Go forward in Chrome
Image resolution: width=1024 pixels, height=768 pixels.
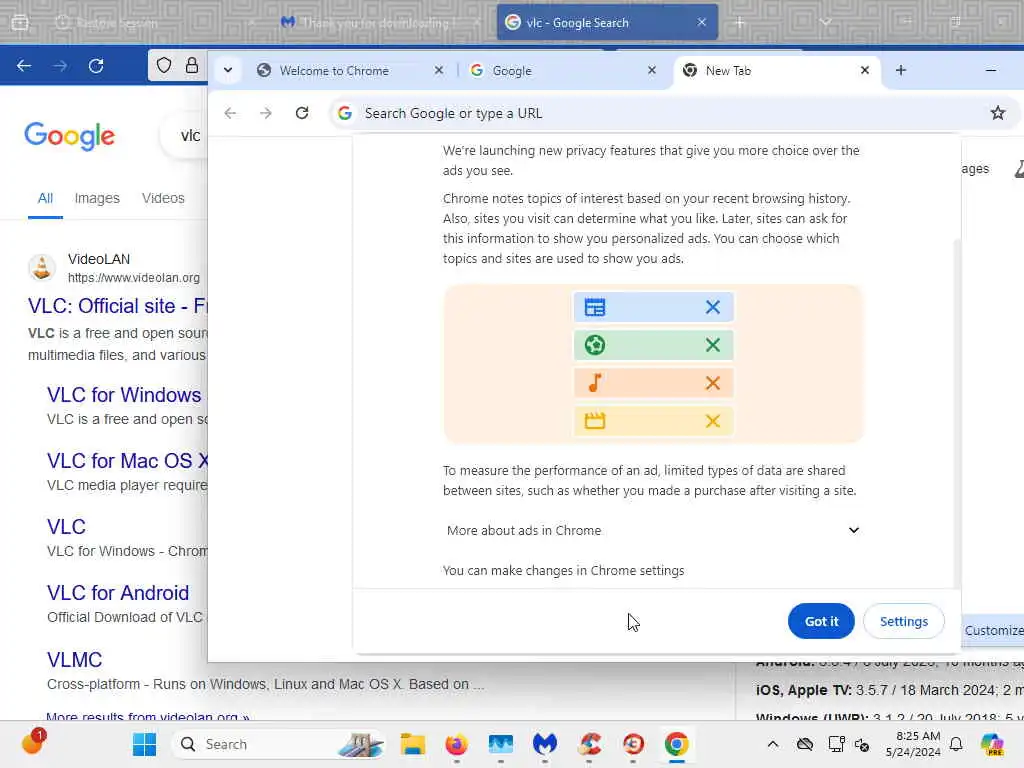tap(266, 113)
